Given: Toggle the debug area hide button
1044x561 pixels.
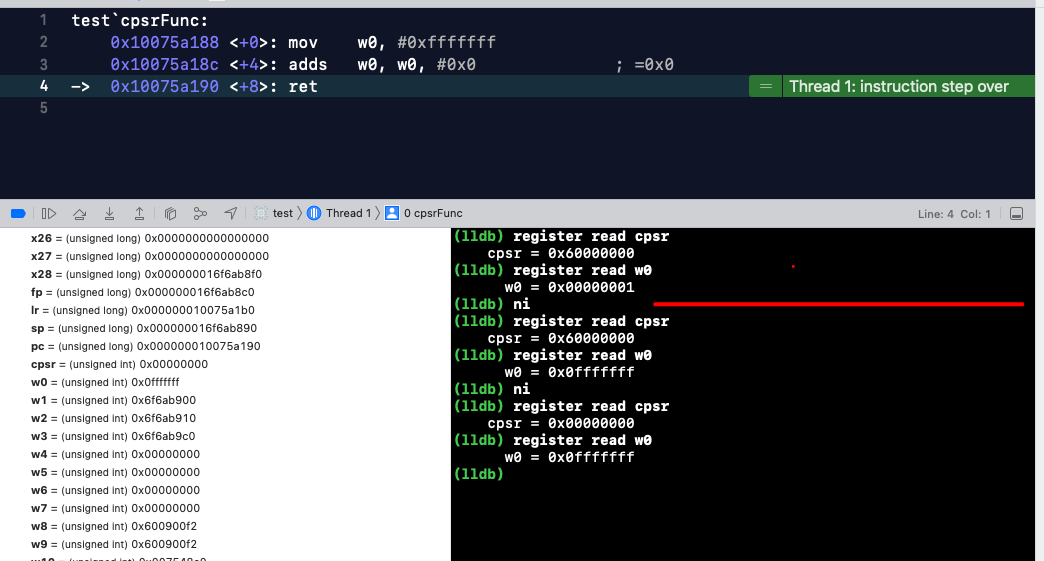Looking at the screenshot, I should point(1016,214).
